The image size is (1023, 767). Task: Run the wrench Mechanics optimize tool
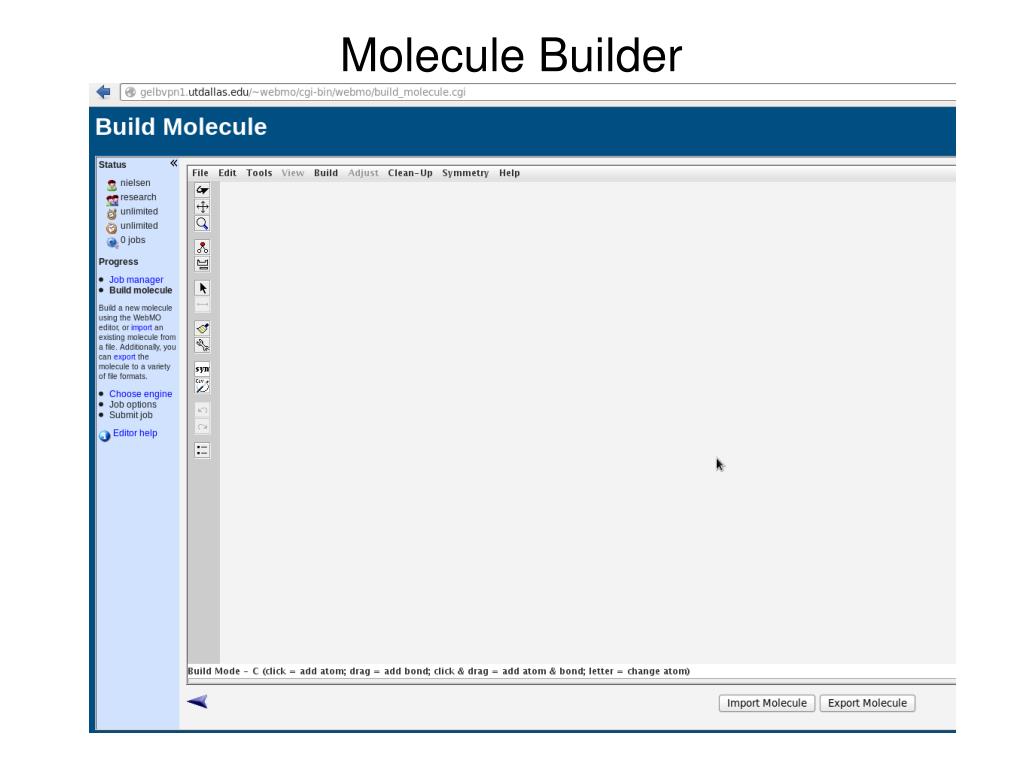coord(202,345)
